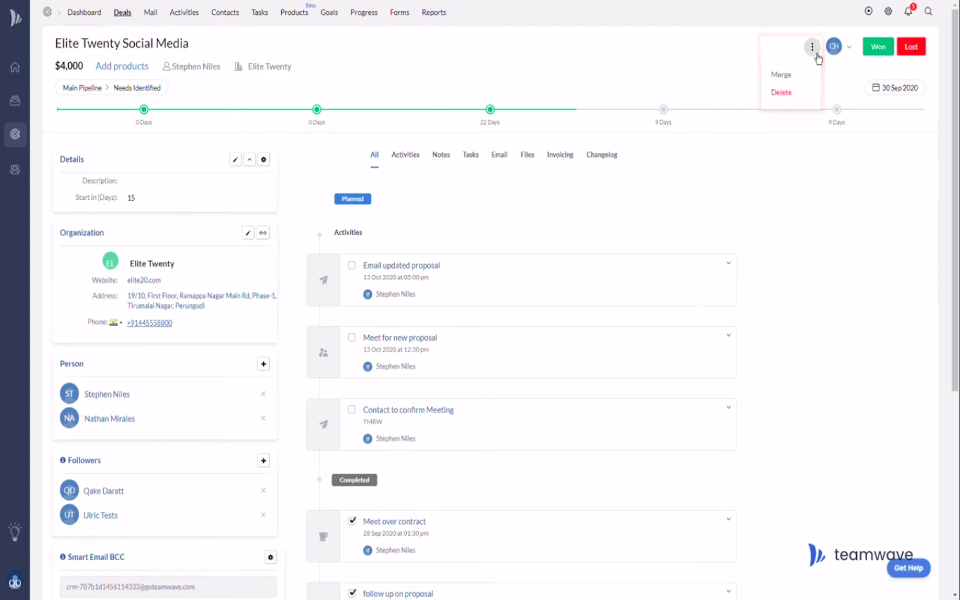Uncheck the Meet over contract activity
This screenshot has height=600, width=960.
pos(352,521)
